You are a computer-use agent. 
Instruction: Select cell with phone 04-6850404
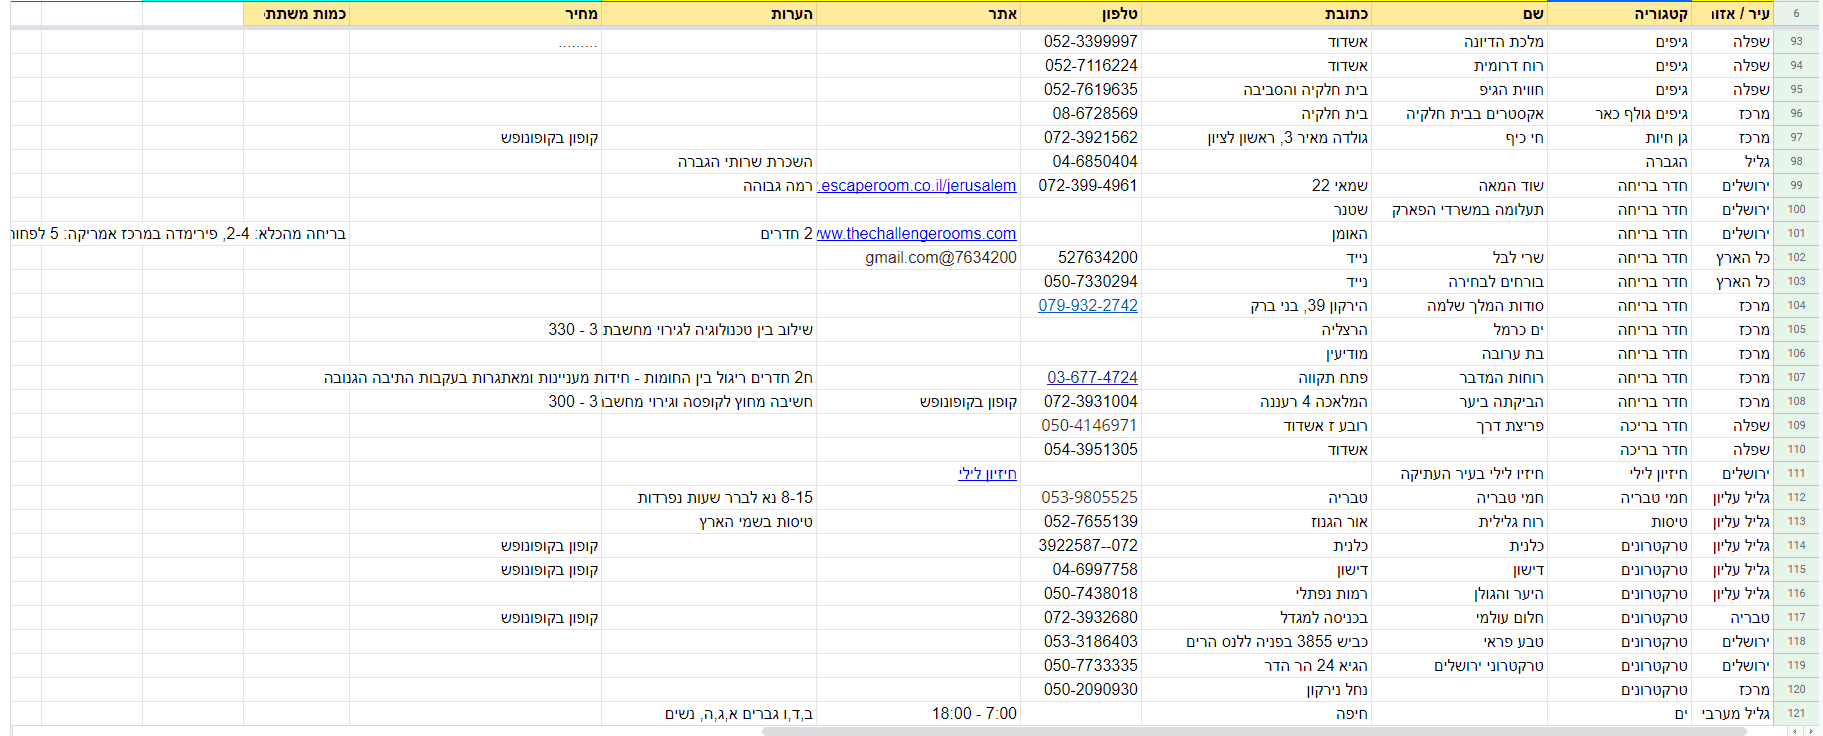(x=1081, y=162)
